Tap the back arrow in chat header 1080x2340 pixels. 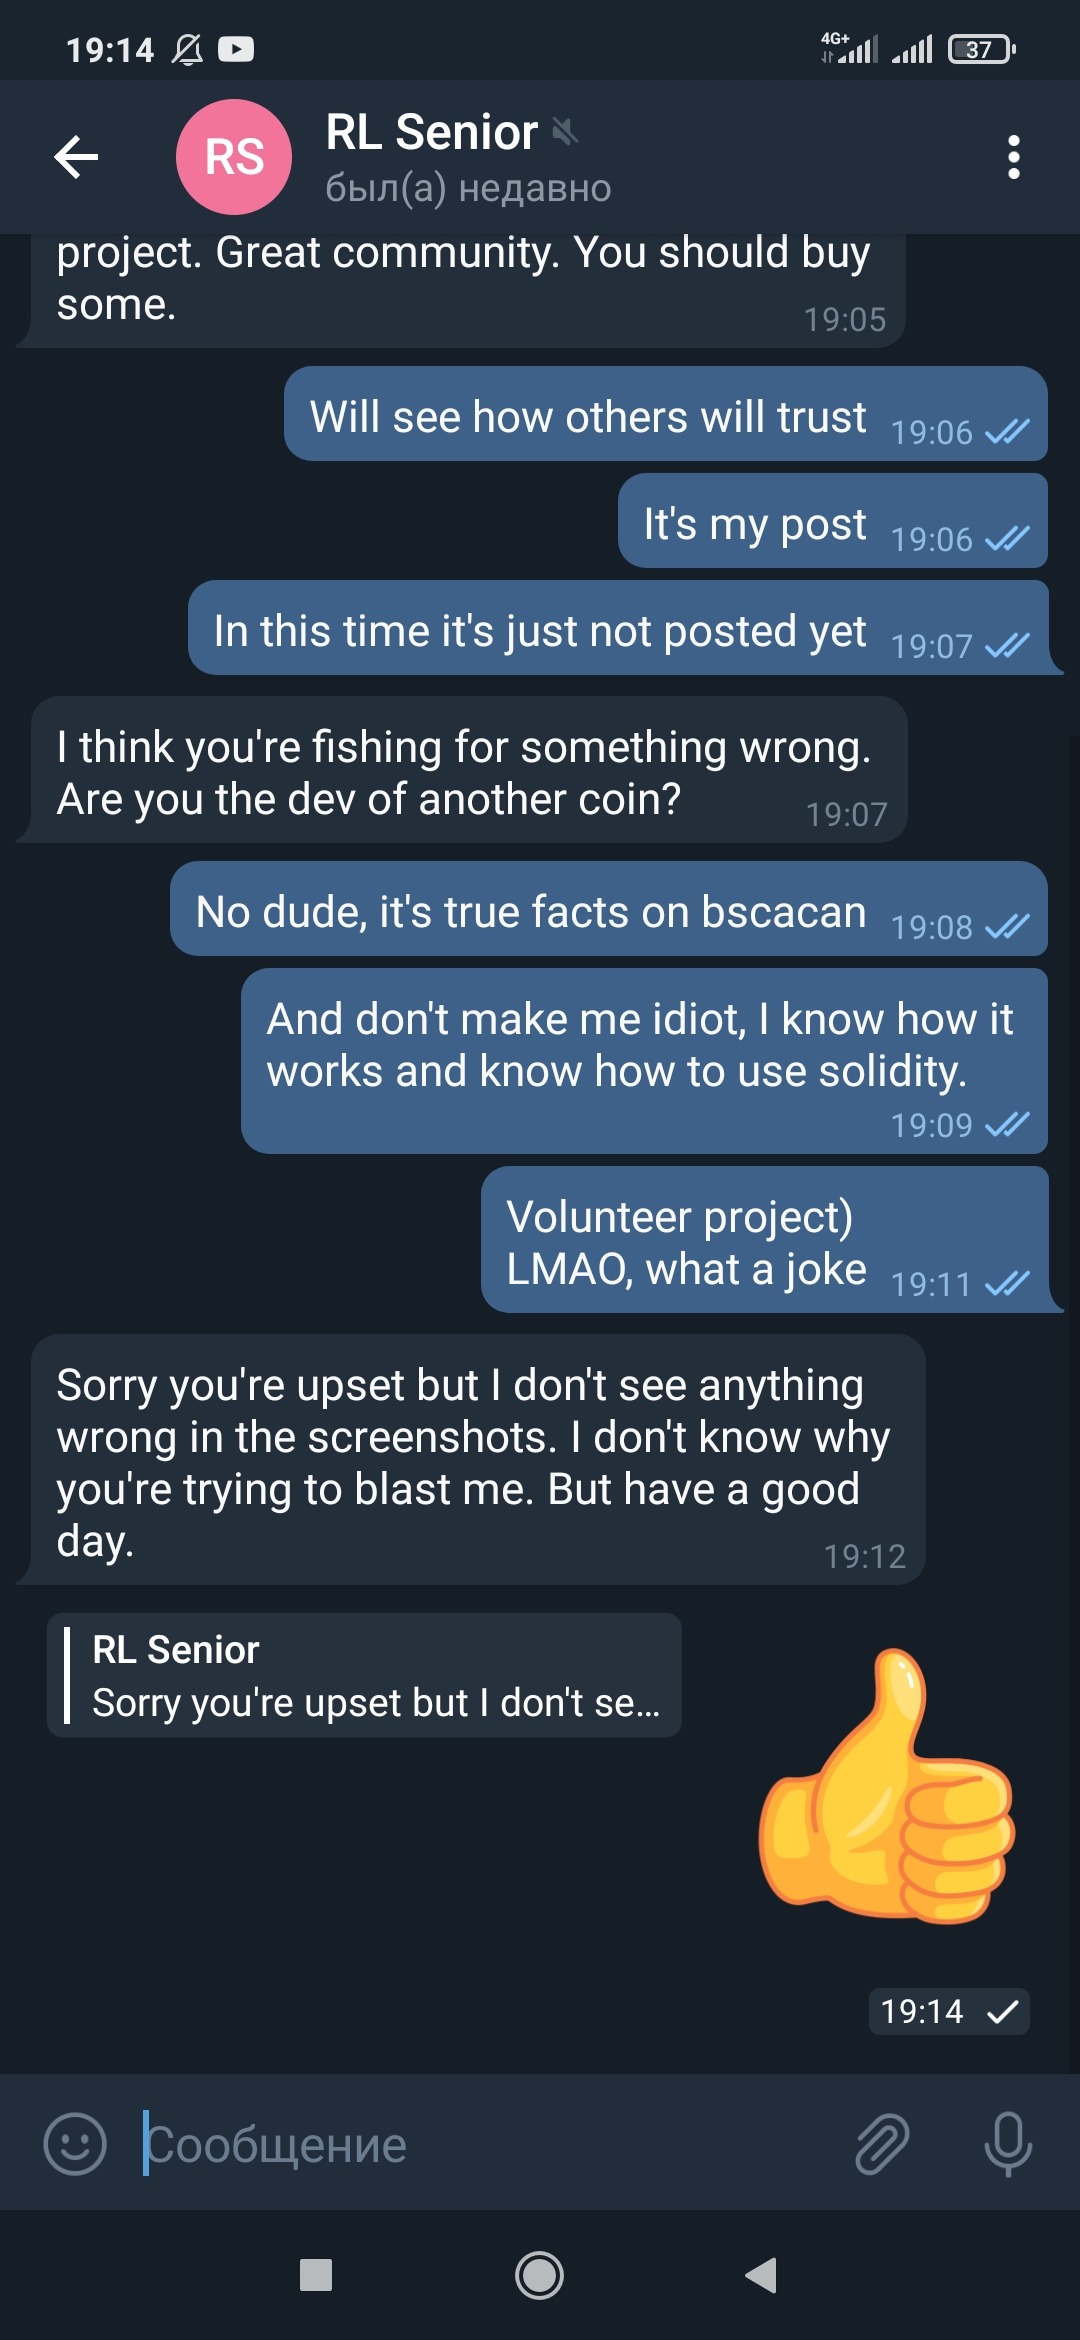(x=76, y=157)
